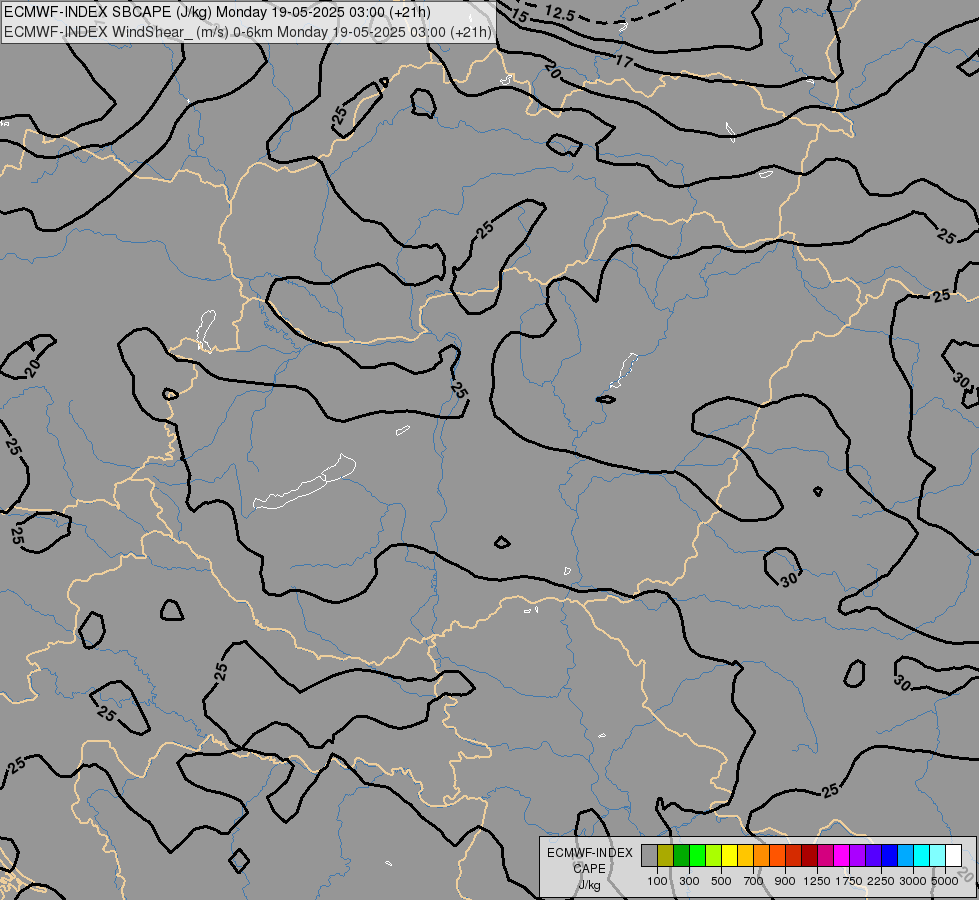This screenshot has width=979, height=900.
Task: Choose the bright green swatch above 300
Action: tap(697, 856)
